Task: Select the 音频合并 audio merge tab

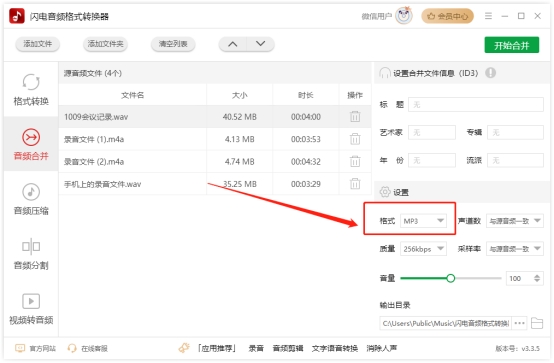Action: pyautogui.click(x=31, y=144)
